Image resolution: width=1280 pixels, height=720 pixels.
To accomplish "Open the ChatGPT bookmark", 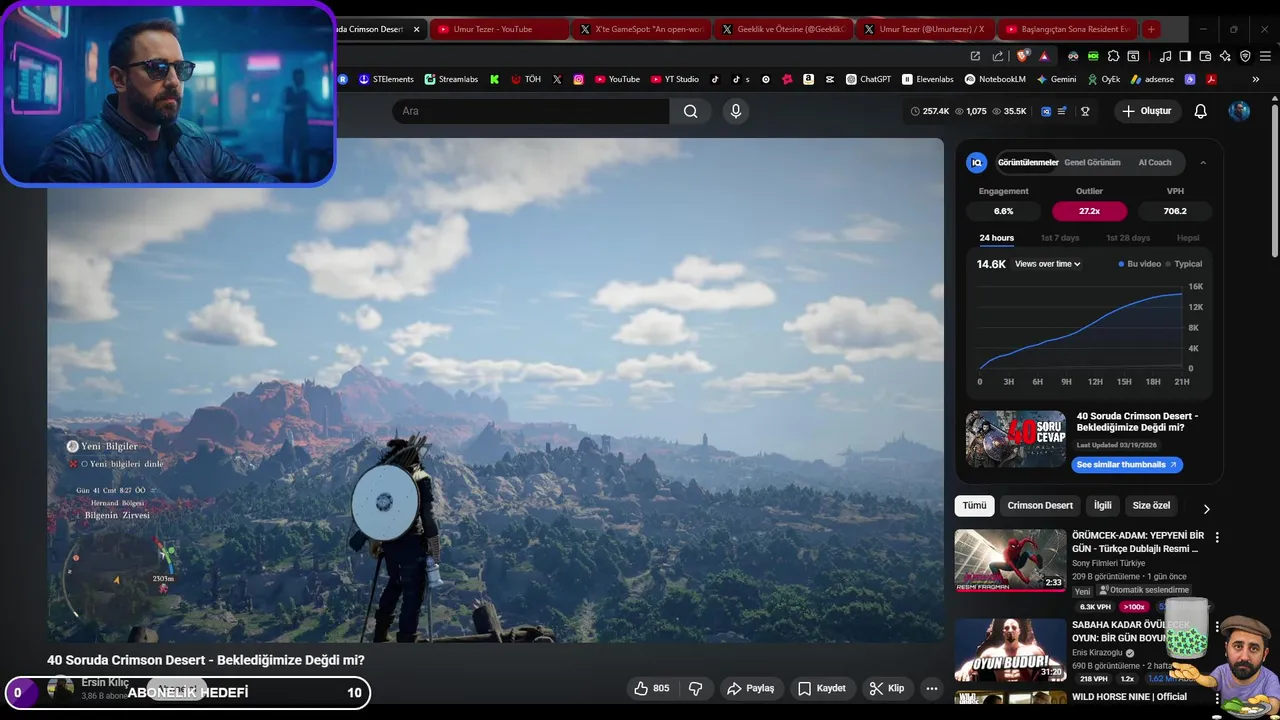I will coord(868,79).
